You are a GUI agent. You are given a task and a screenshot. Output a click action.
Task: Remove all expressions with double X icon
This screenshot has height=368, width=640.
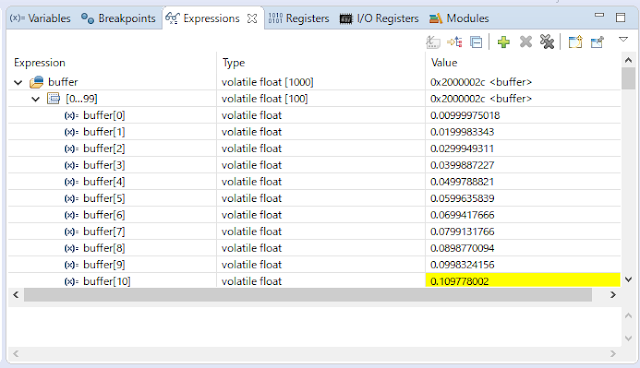pyautogui.click(x=547, y=42)
